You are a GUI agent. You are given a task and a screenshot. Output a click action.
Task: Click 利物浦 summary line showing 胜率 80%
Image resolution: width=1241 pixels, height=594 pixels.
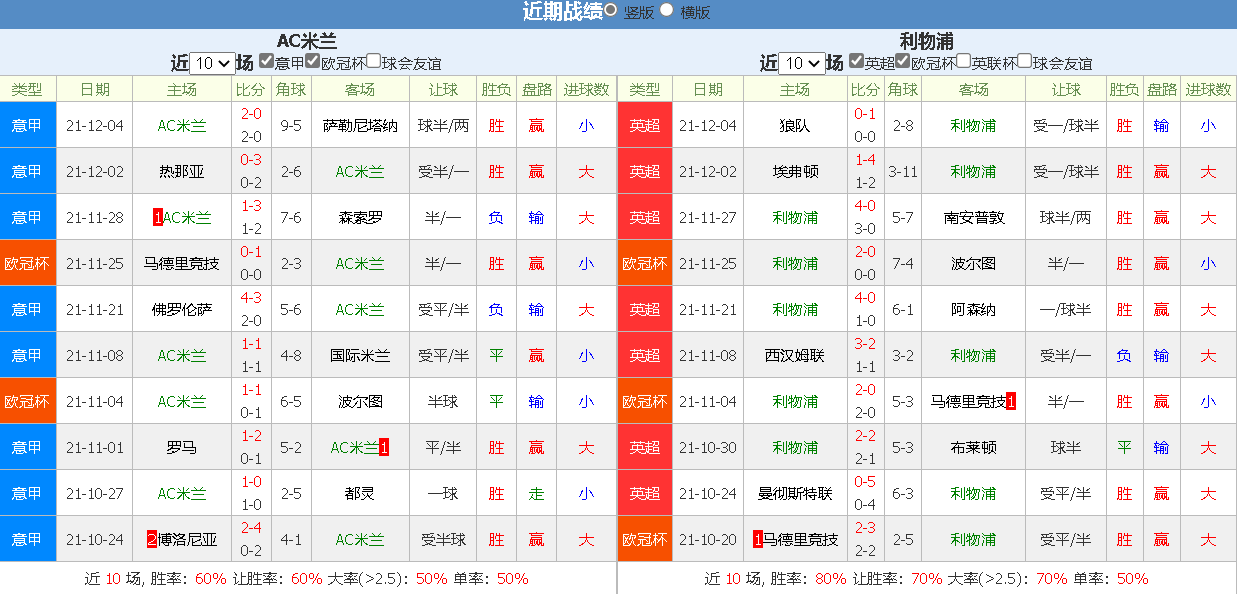click(926, 578)
